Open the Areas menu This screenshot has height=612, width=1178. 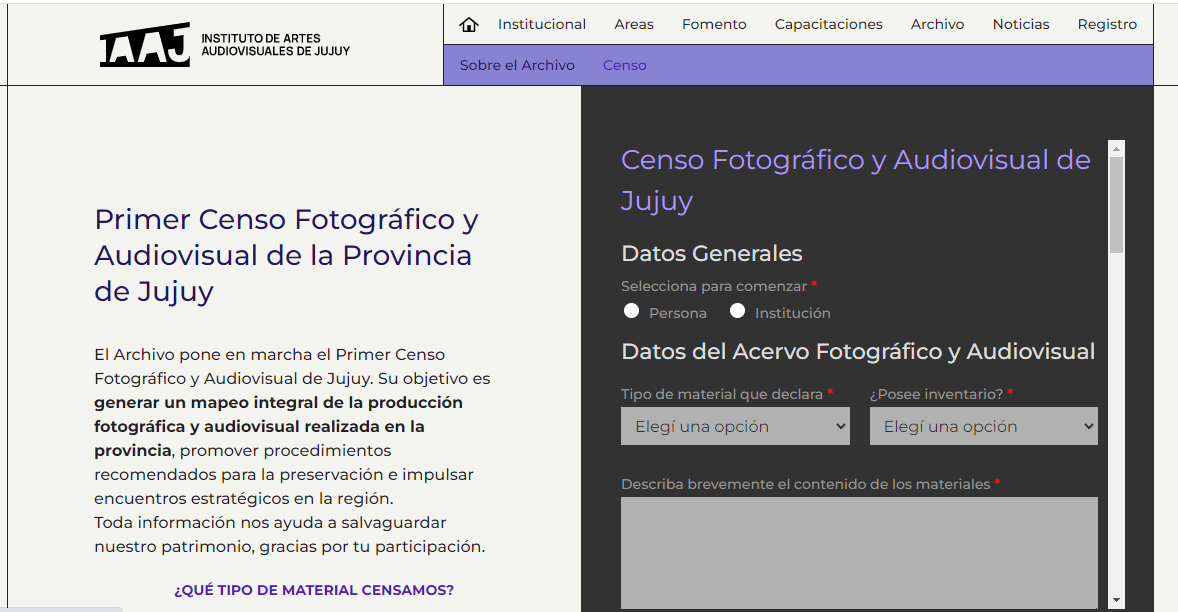coord(634,25)
